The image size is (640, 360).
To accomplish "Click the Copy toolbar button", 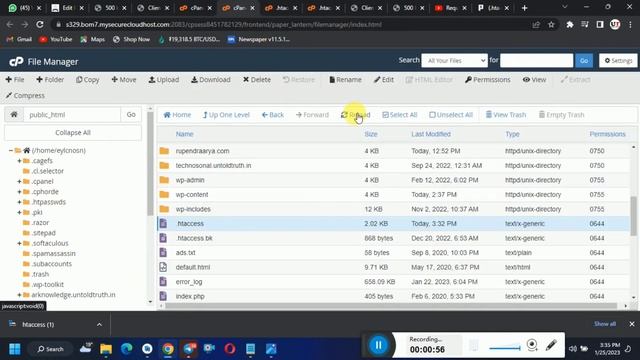I will coord(87,80).
